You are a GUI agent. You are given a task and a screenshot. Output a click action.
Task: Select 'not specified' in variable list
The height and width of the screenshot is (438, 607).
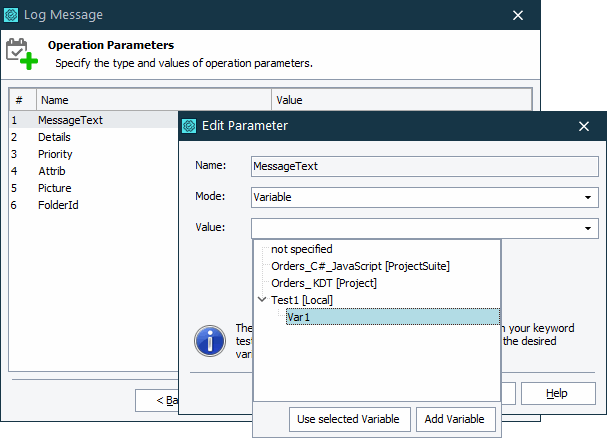tap(301, 249)
